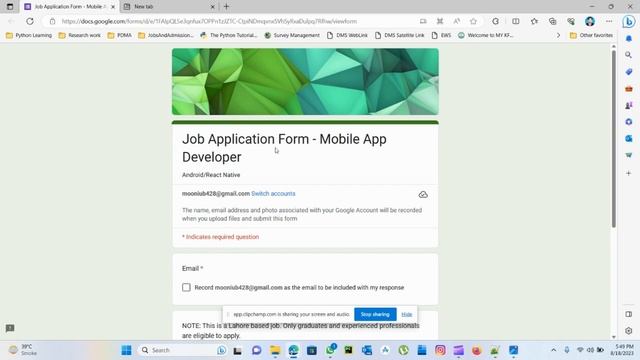
Task: Click the weather widget on taskbar
Action: 23,350
